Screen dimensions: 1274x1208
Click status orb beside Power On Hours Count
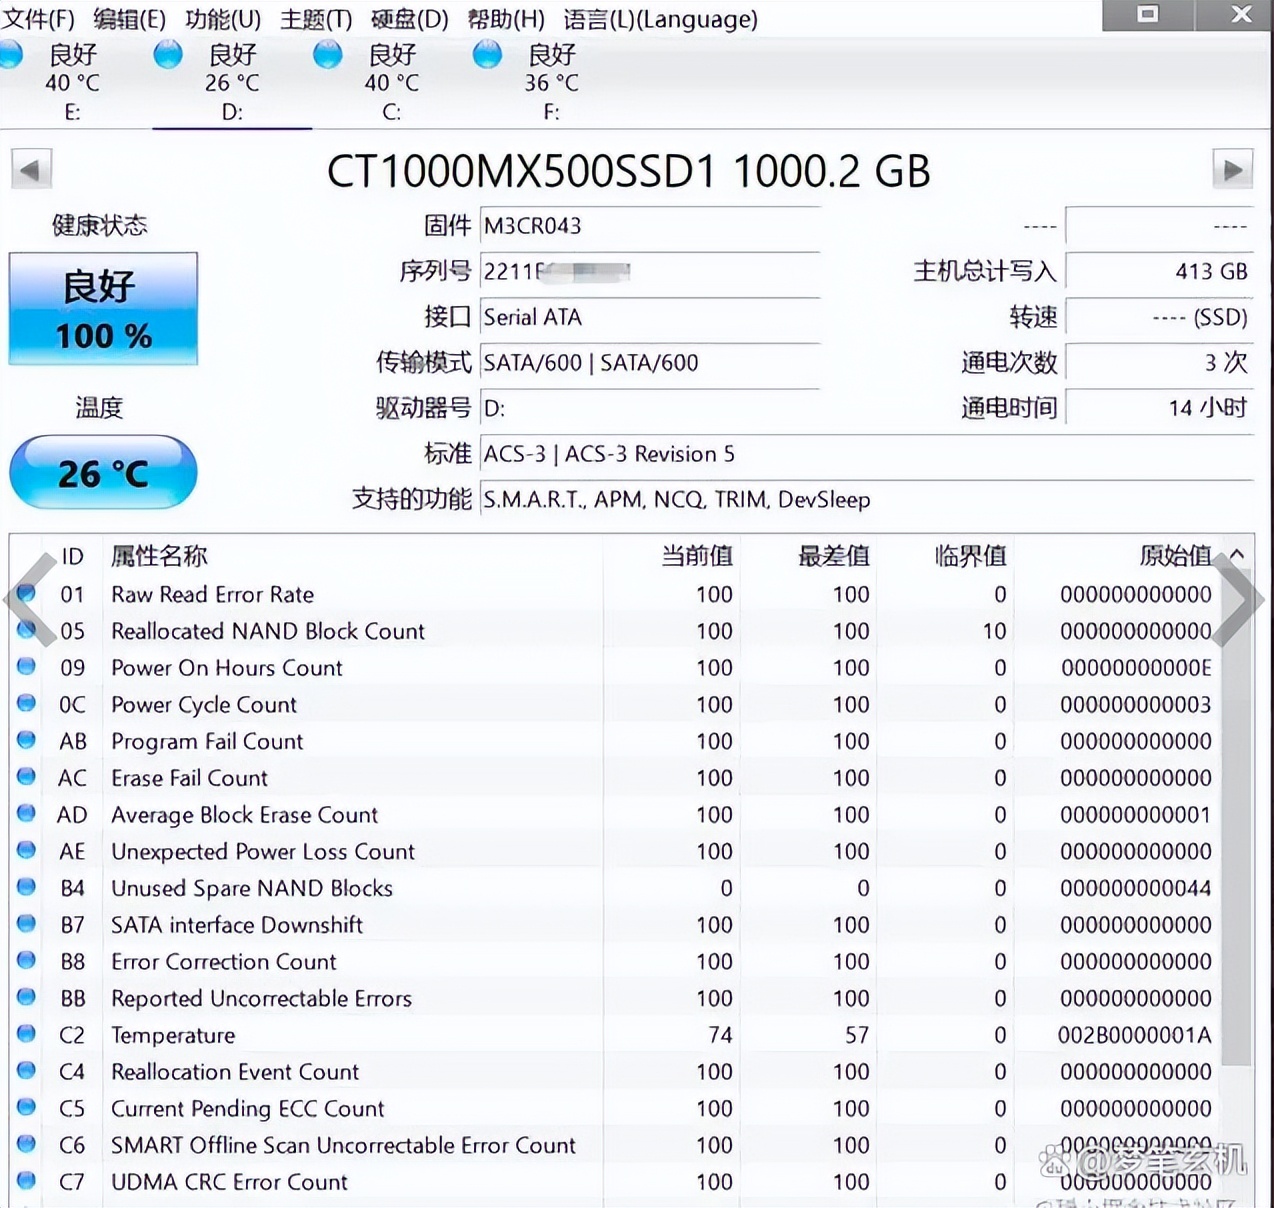(x=27, y=667)
